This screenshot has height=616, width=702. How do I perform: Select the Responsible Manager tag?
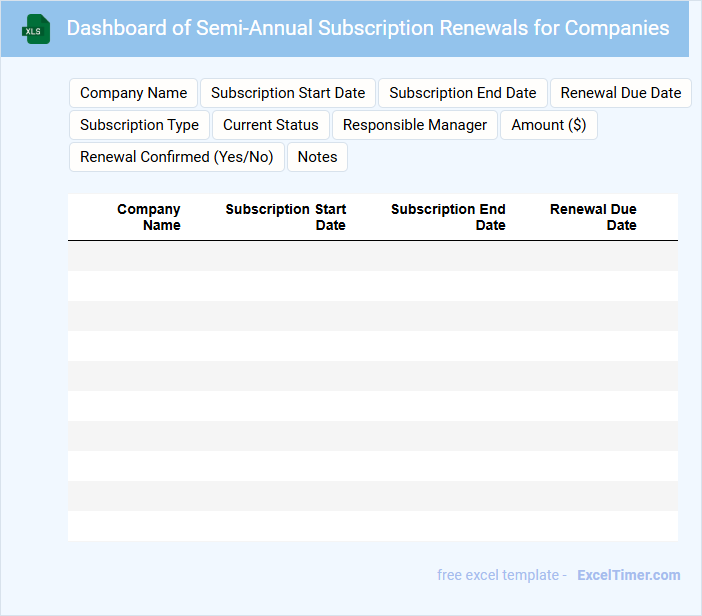tap(414, 125)
